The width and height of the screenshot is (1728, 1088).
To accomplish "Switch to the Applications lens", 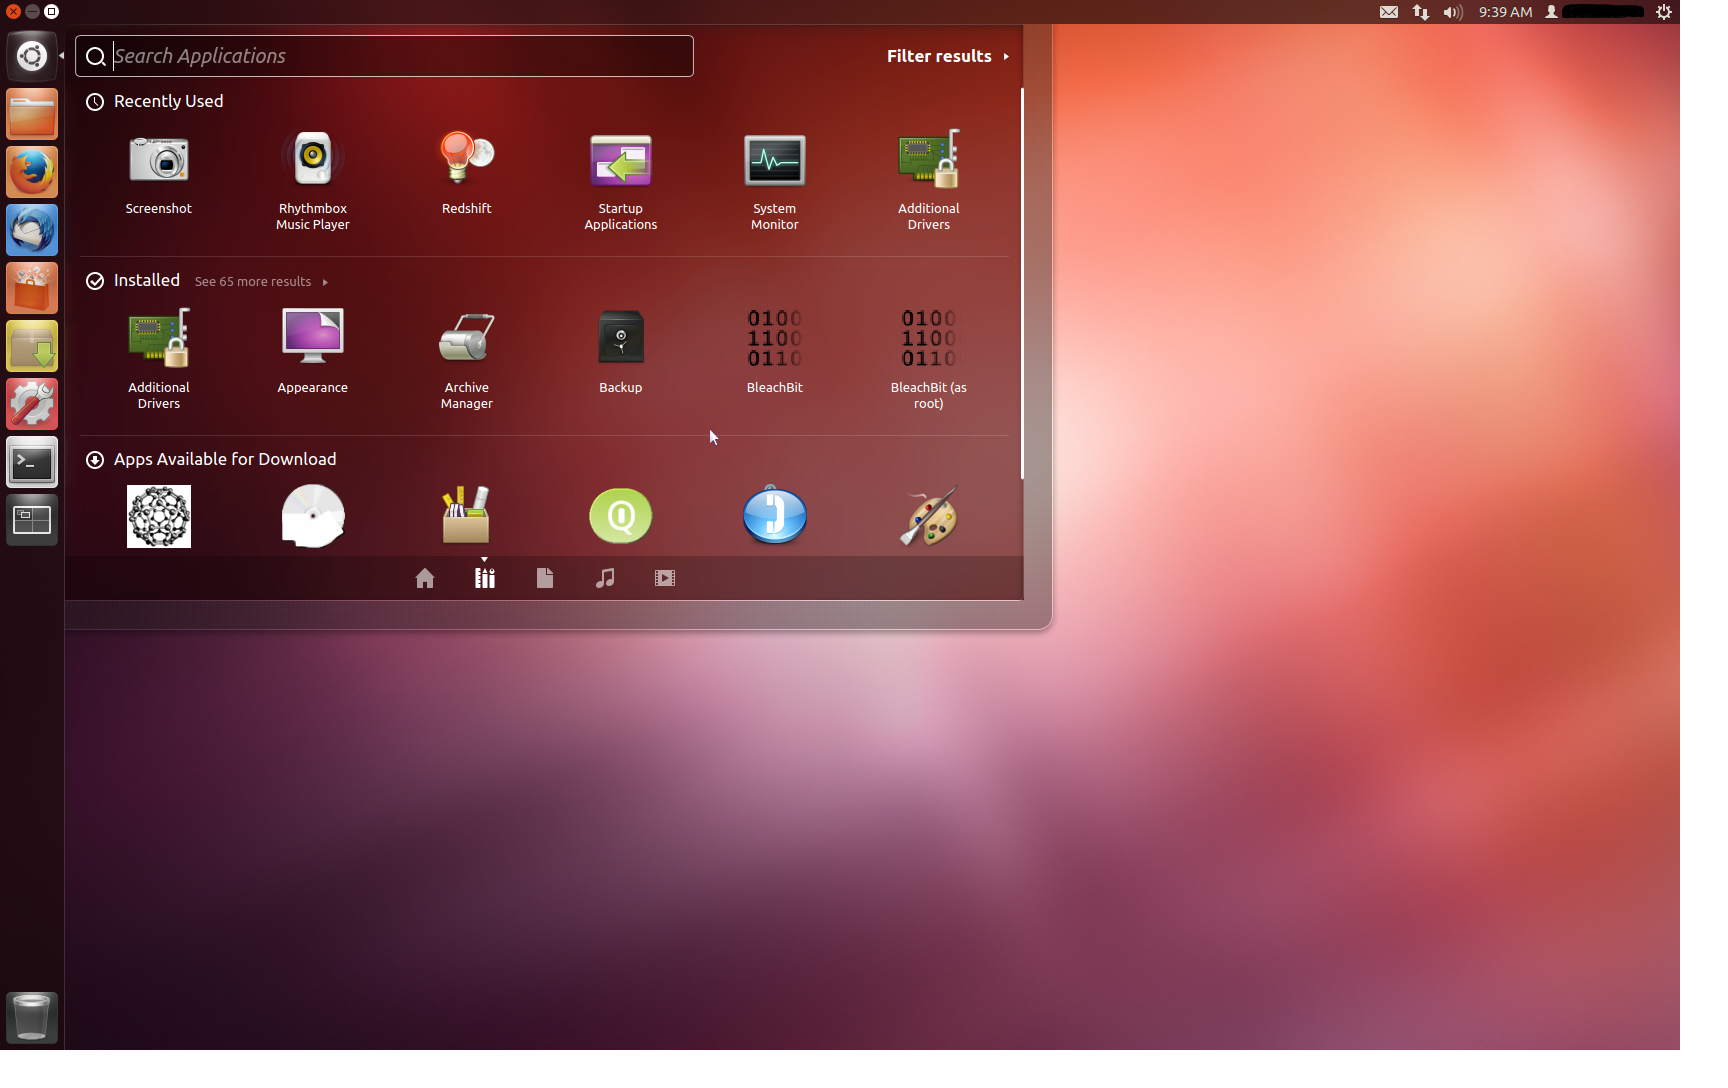I will (485, 578).
